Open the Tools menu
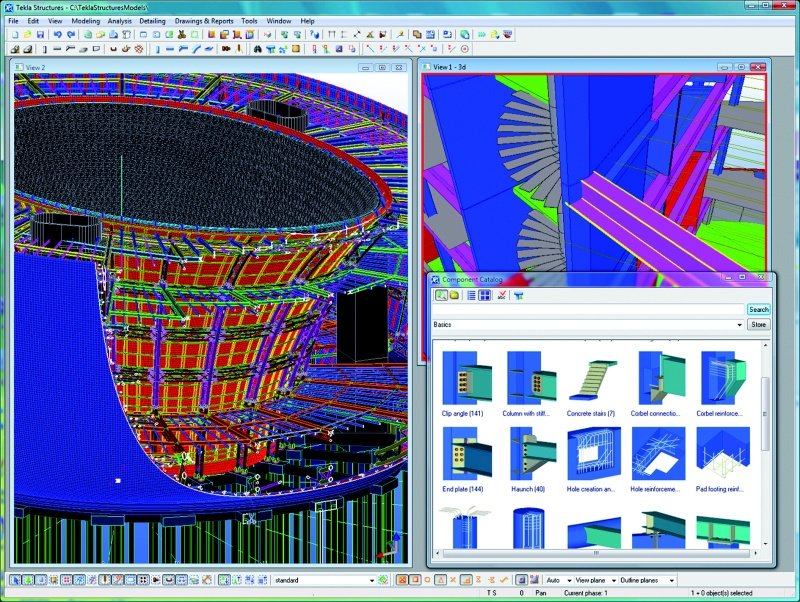The height and width of the screenshot is (602, 800). 249,21
